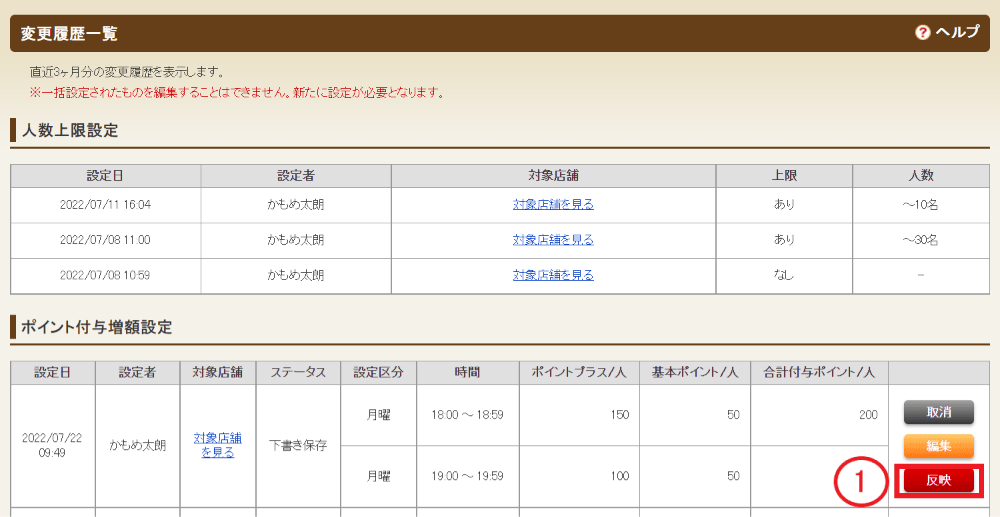This screenshot has width=1000, height=517.
Task: Click the 基本ポイント/人 column header
Action: 695,373
